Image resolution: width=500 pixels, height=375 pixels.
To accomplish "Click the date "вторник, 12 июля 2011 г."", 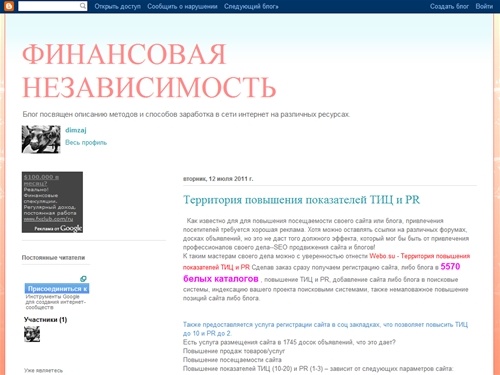I will pos(218,179).
